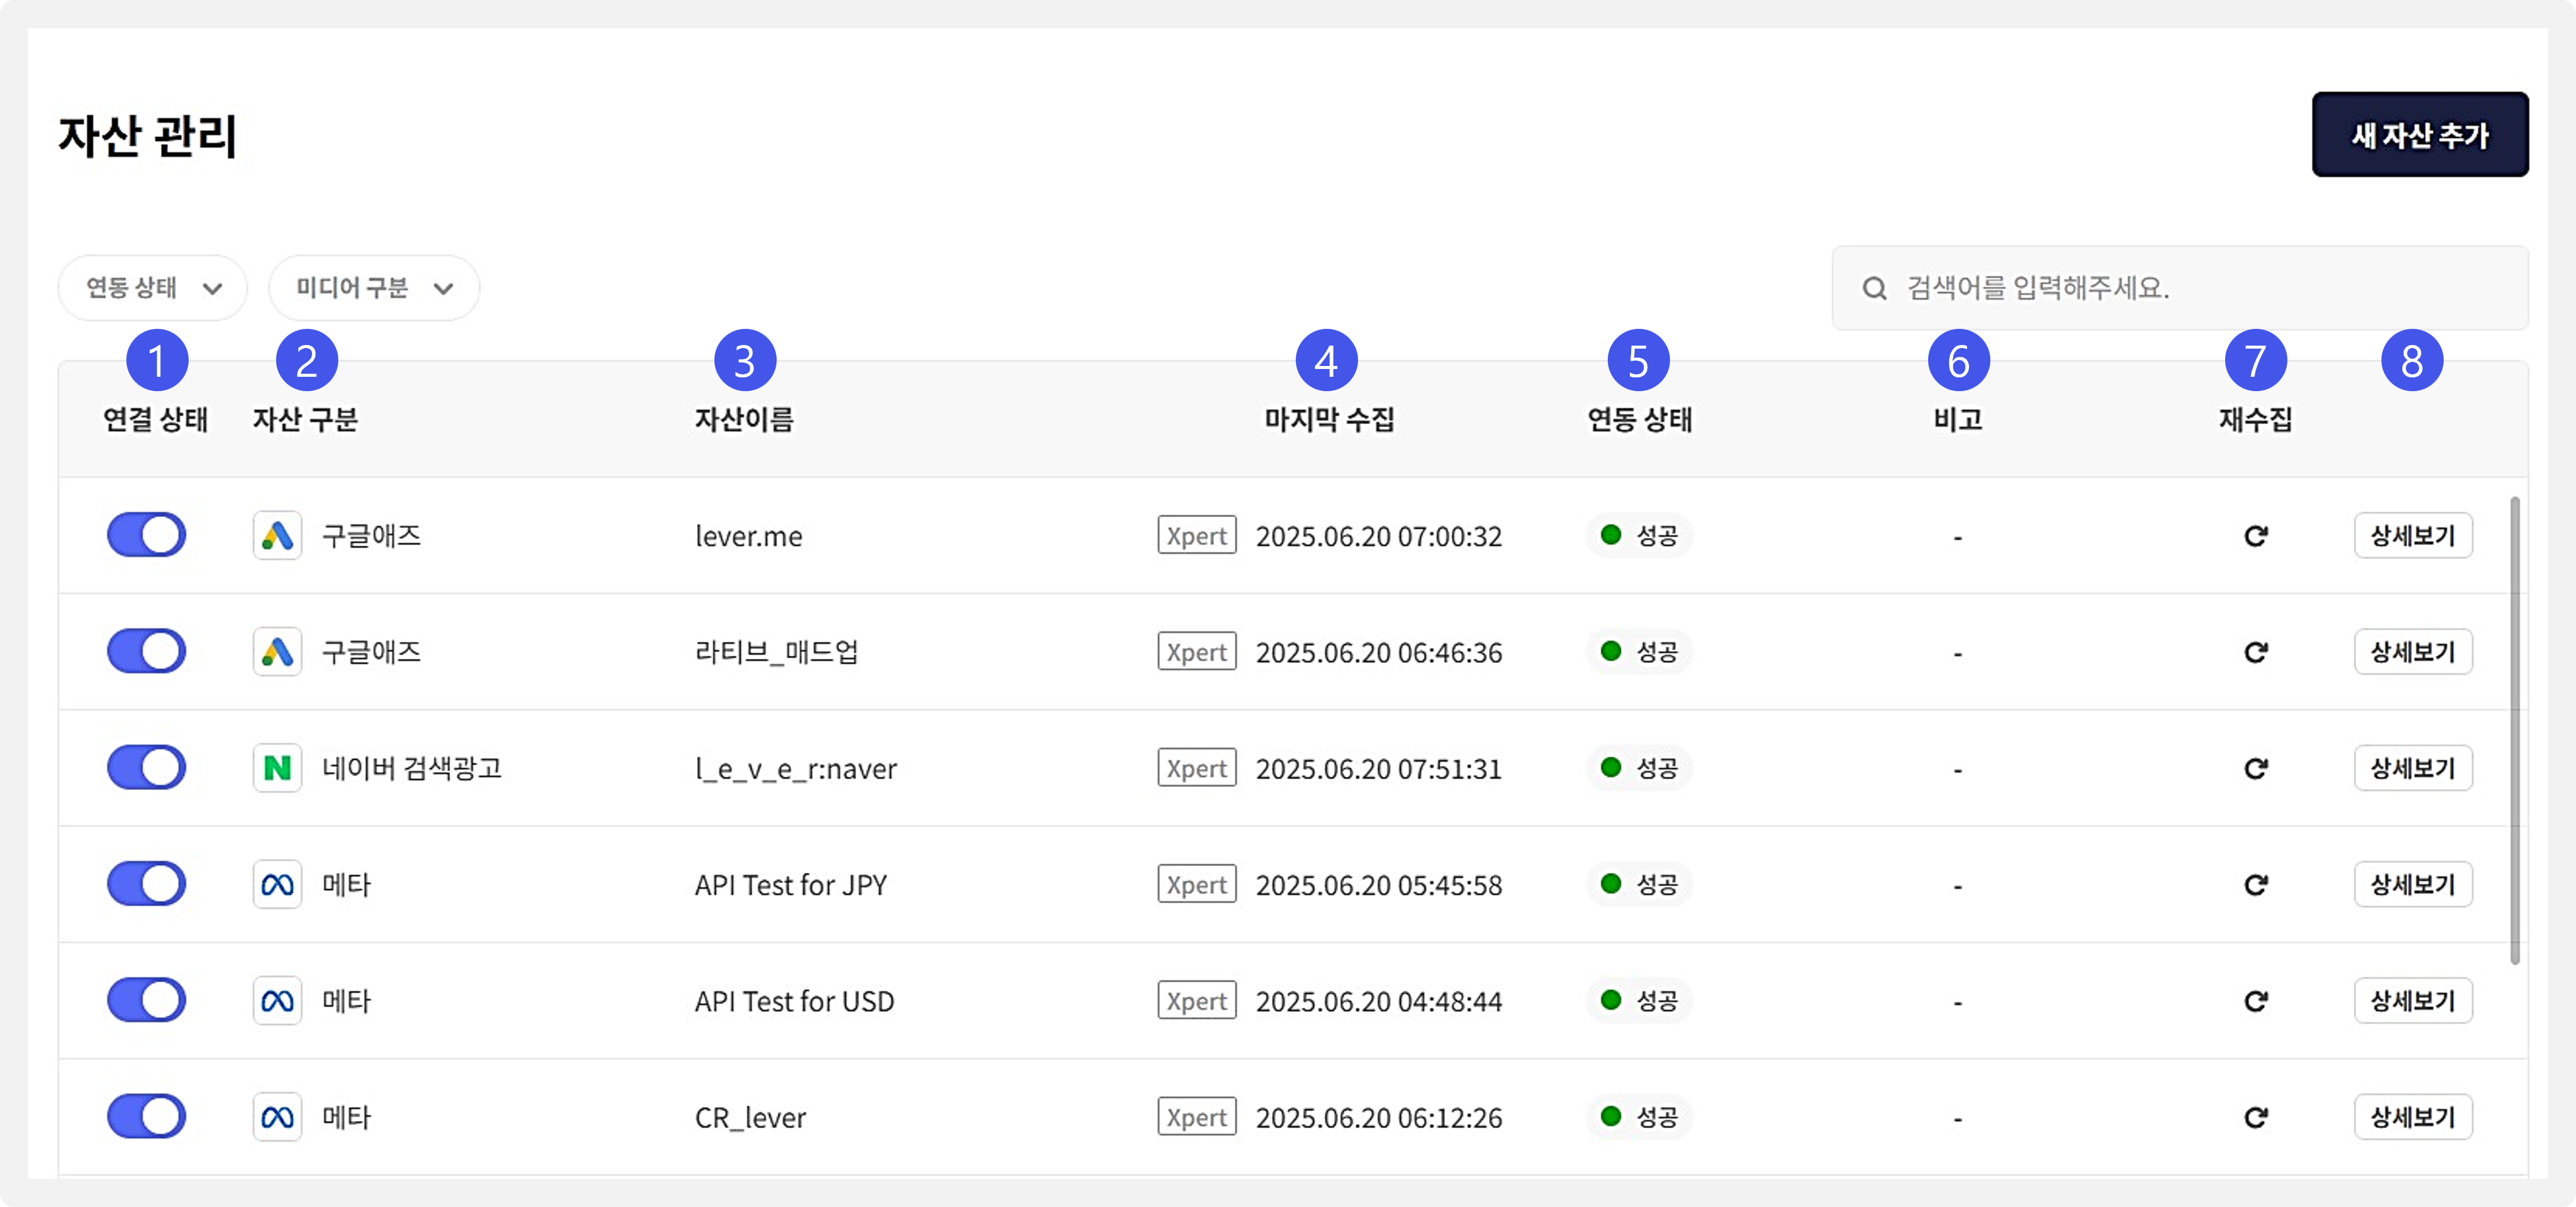Viewport: 2576px width, 1207px height.
Task: Expand the 미디어 구분 filter dropdown
Action: tap(374, 288)
